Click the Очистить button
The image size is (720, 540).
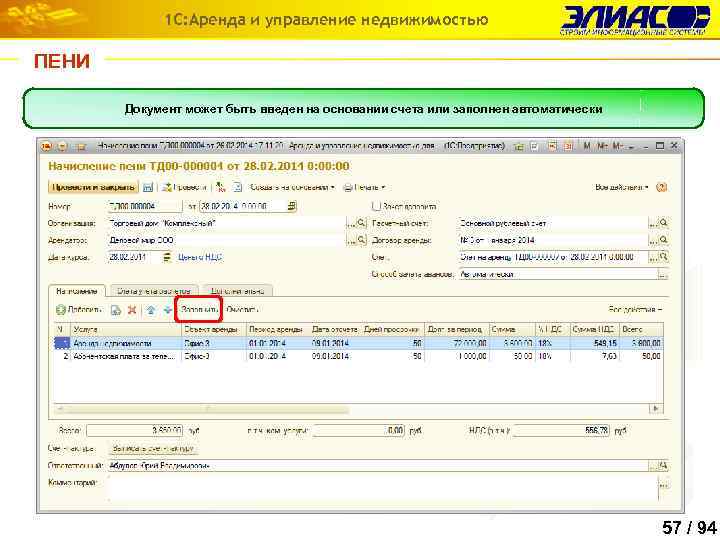coord(242,310)
